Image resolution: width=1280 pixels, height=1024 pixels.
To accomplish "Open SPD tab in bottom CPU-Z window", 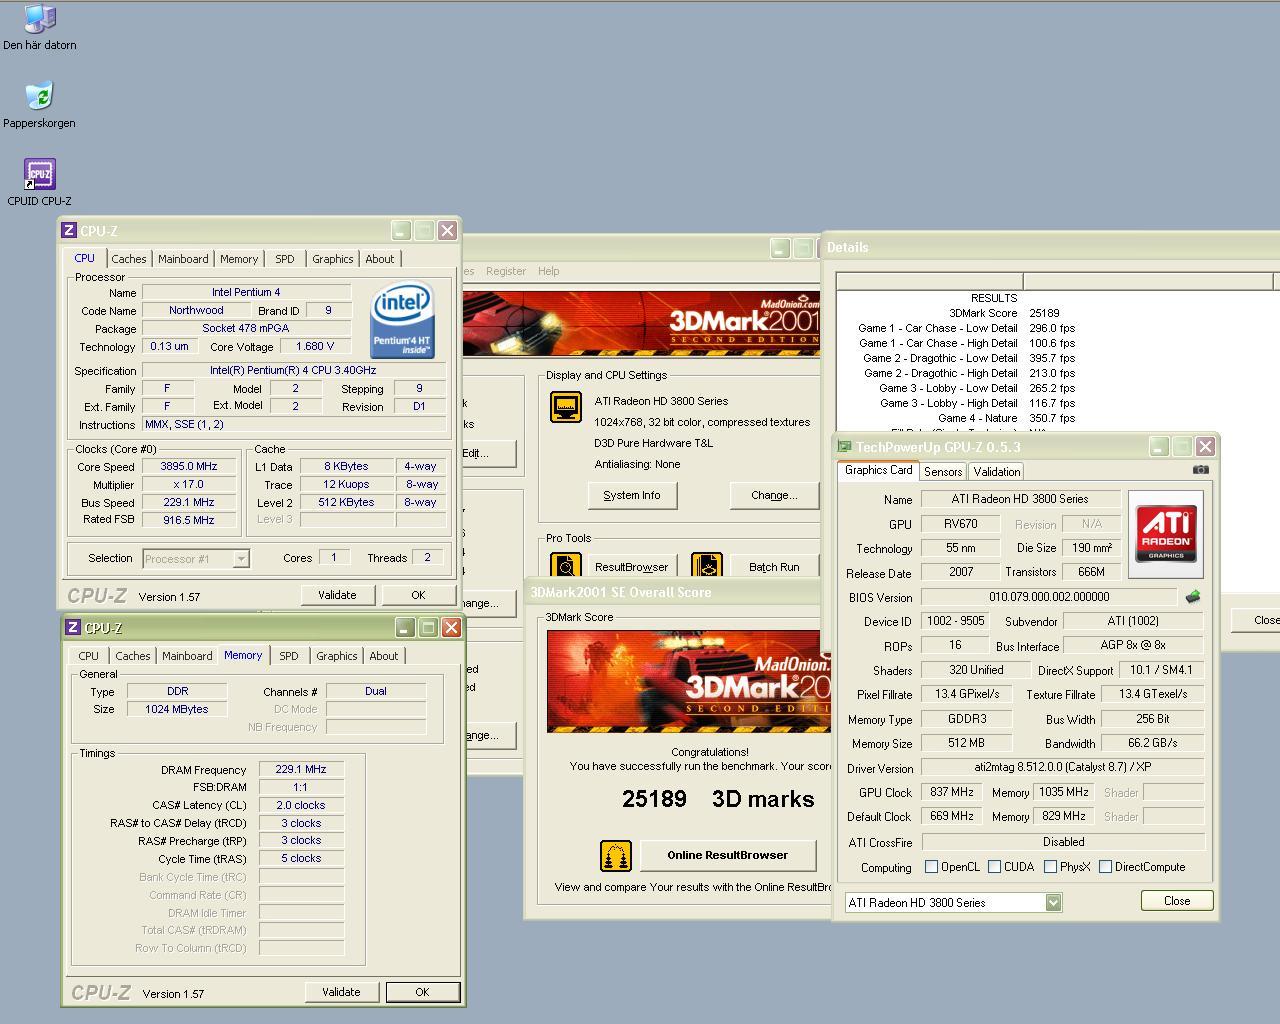I will click(x=289, y=656).
